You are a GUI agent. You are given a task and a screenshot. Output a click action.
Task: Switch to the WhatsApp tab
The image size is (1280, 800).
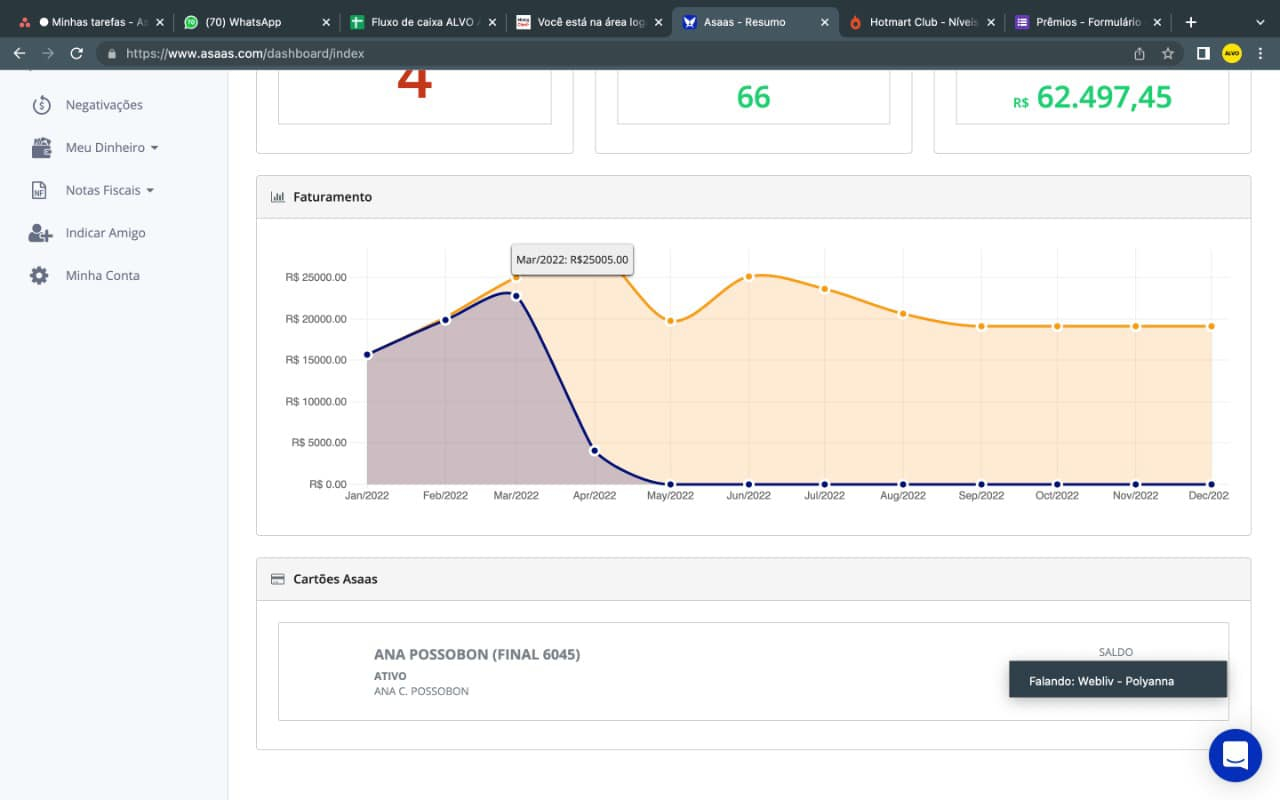click(x=255, y=22)
